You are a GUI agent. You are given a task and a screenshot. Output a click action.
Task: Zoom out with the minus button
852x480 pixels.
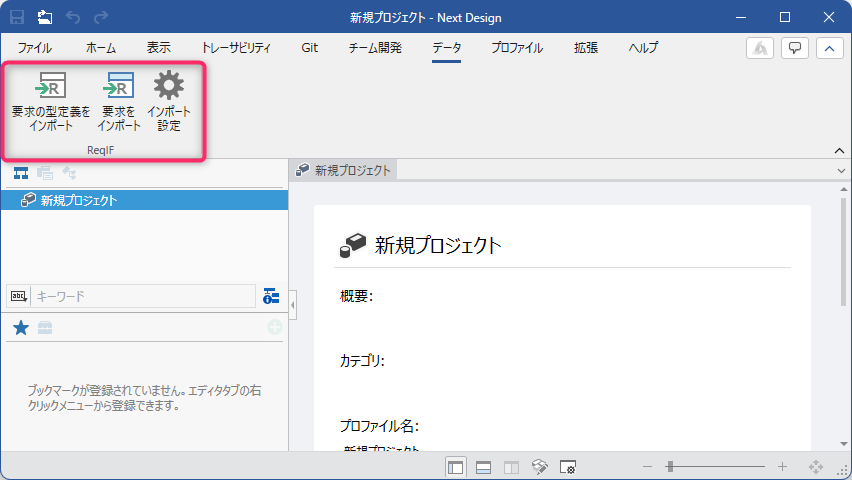click(x=647, y=466)
